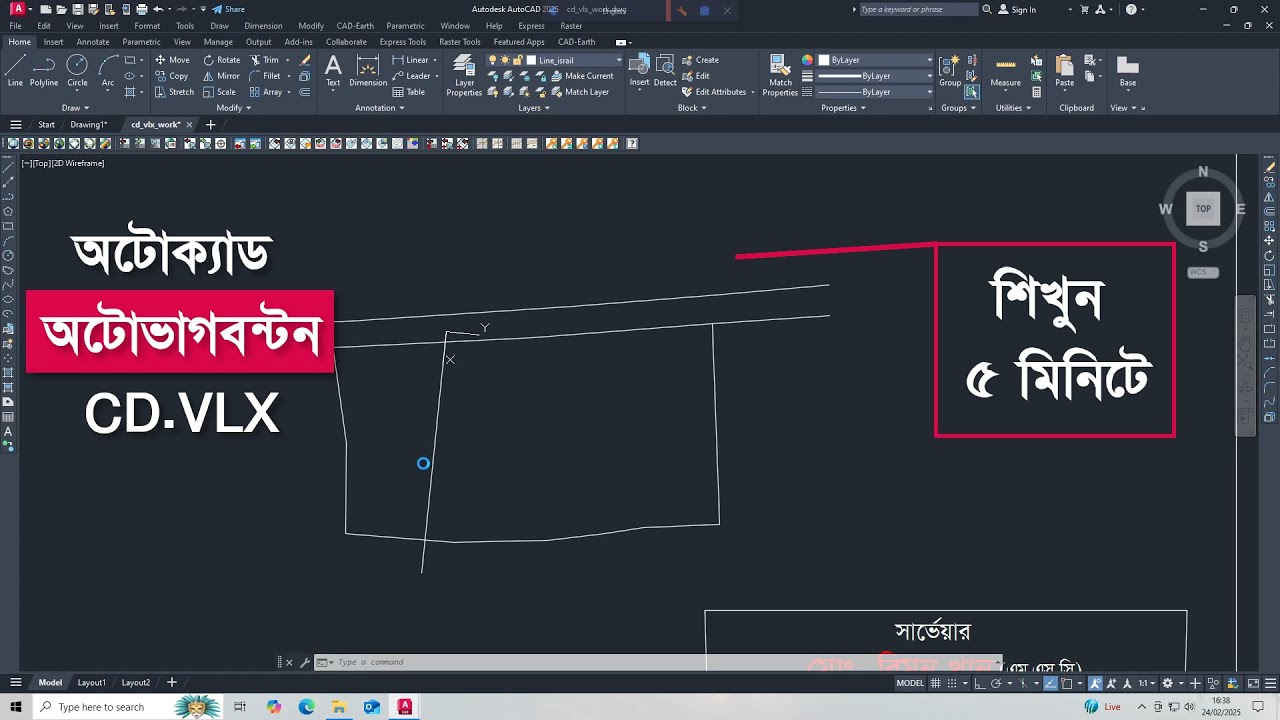Expand the Modify panel
The height and width of the screenshot is (720, 1280).
(233, 108)
